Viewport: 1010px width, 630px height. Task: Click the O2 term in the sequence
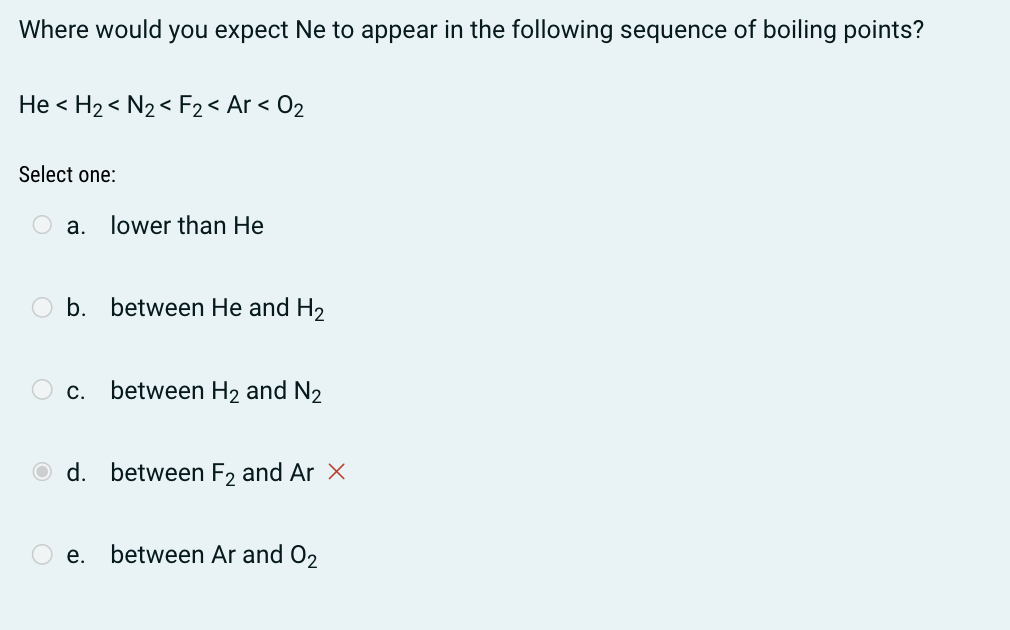pos(290,106)
